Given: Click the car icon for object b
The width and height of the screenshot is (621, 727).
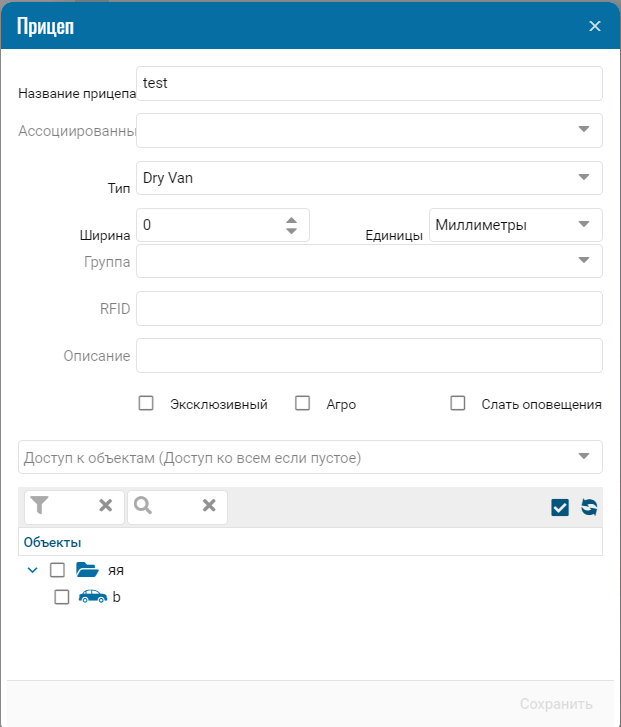Looking at the screenshot, I should point(93,596).
